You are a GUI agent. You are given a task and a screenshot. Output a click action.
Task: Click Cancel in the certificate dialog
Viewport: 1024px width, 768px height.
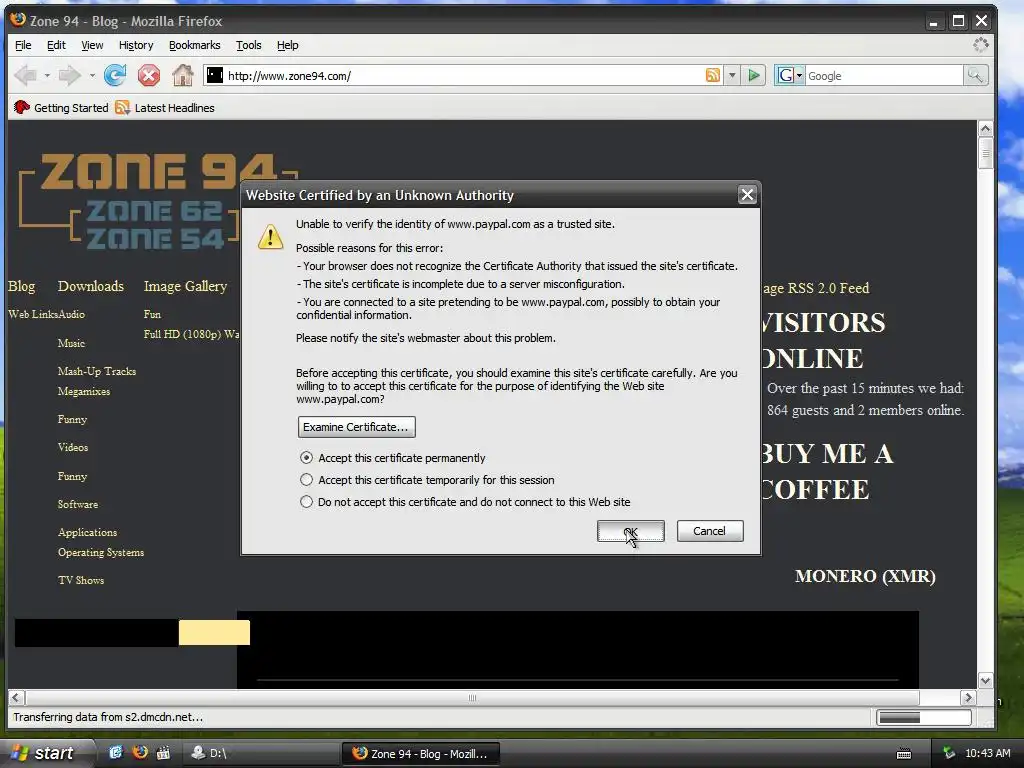710,531
